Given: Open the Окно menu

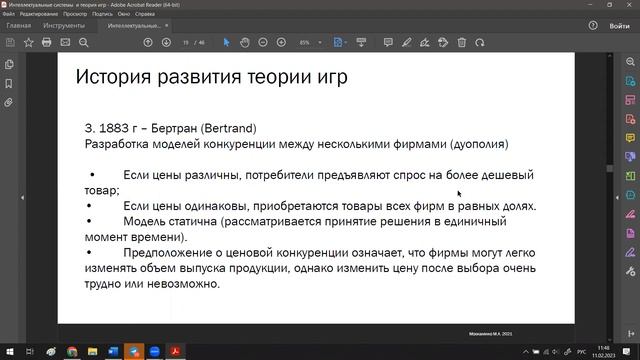Looking at the screenshot, I should coord(124,14).
